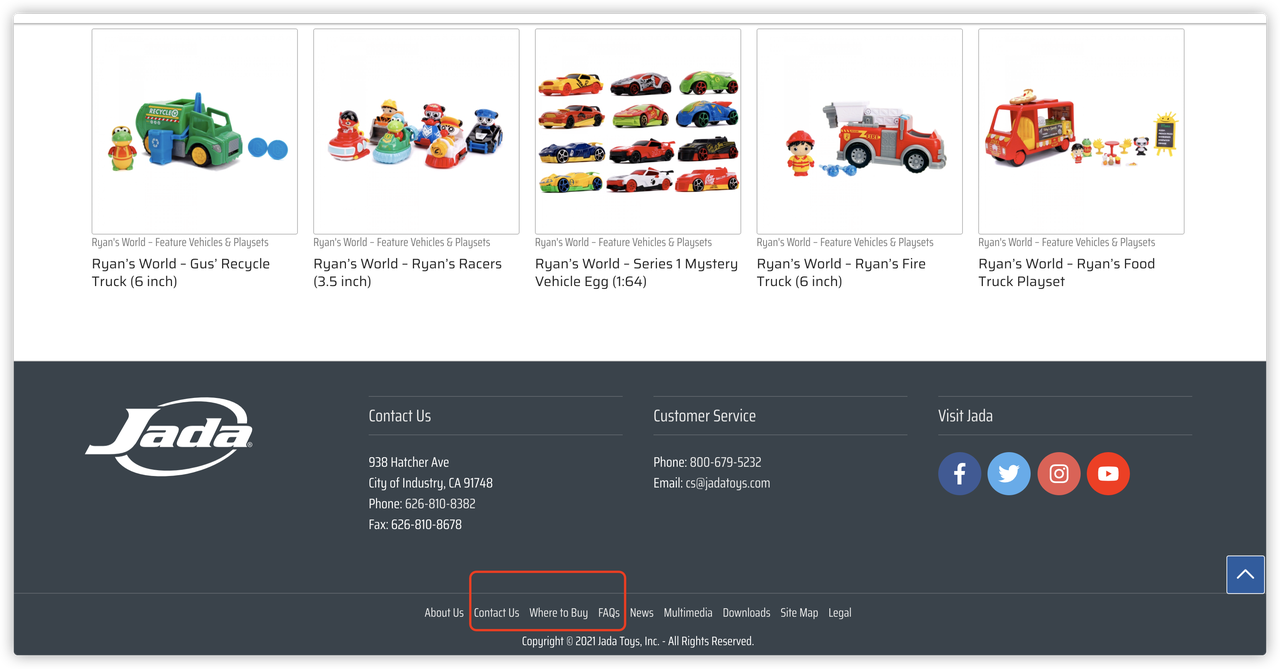Click the Contact Us footer heading

coord(400,416)
